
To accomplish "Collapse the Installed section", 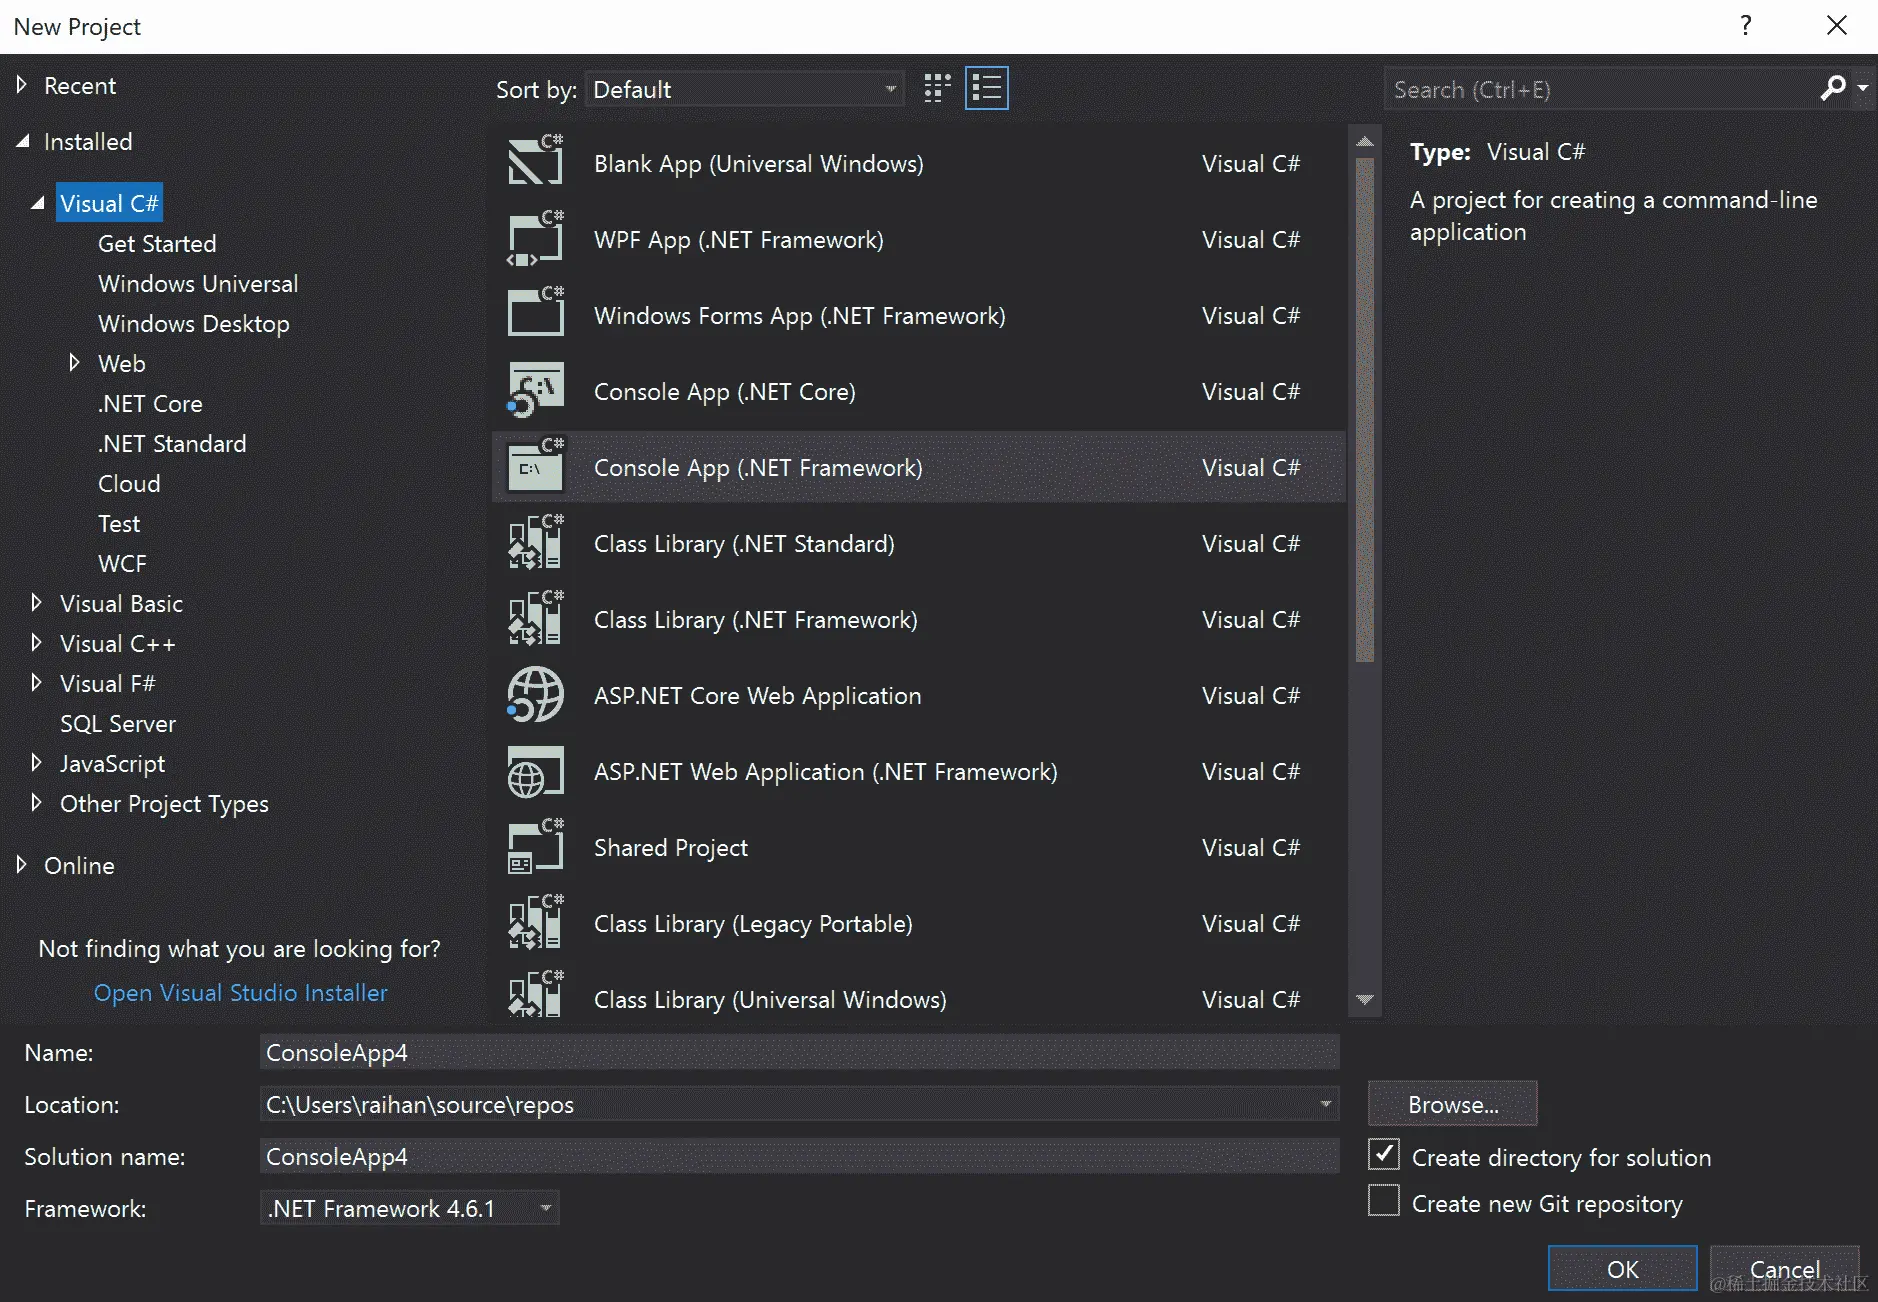I will click(x=22, y=142).
